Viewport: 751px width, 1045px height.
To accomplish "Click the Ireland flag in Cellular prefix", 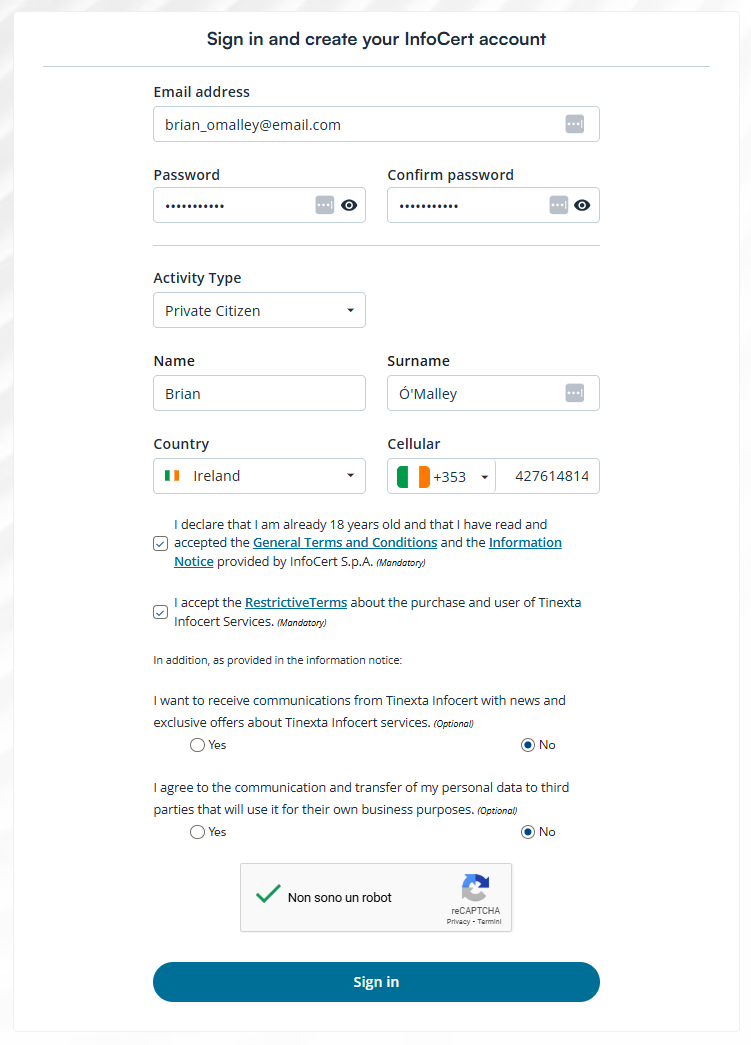I will tap(413, 477).
